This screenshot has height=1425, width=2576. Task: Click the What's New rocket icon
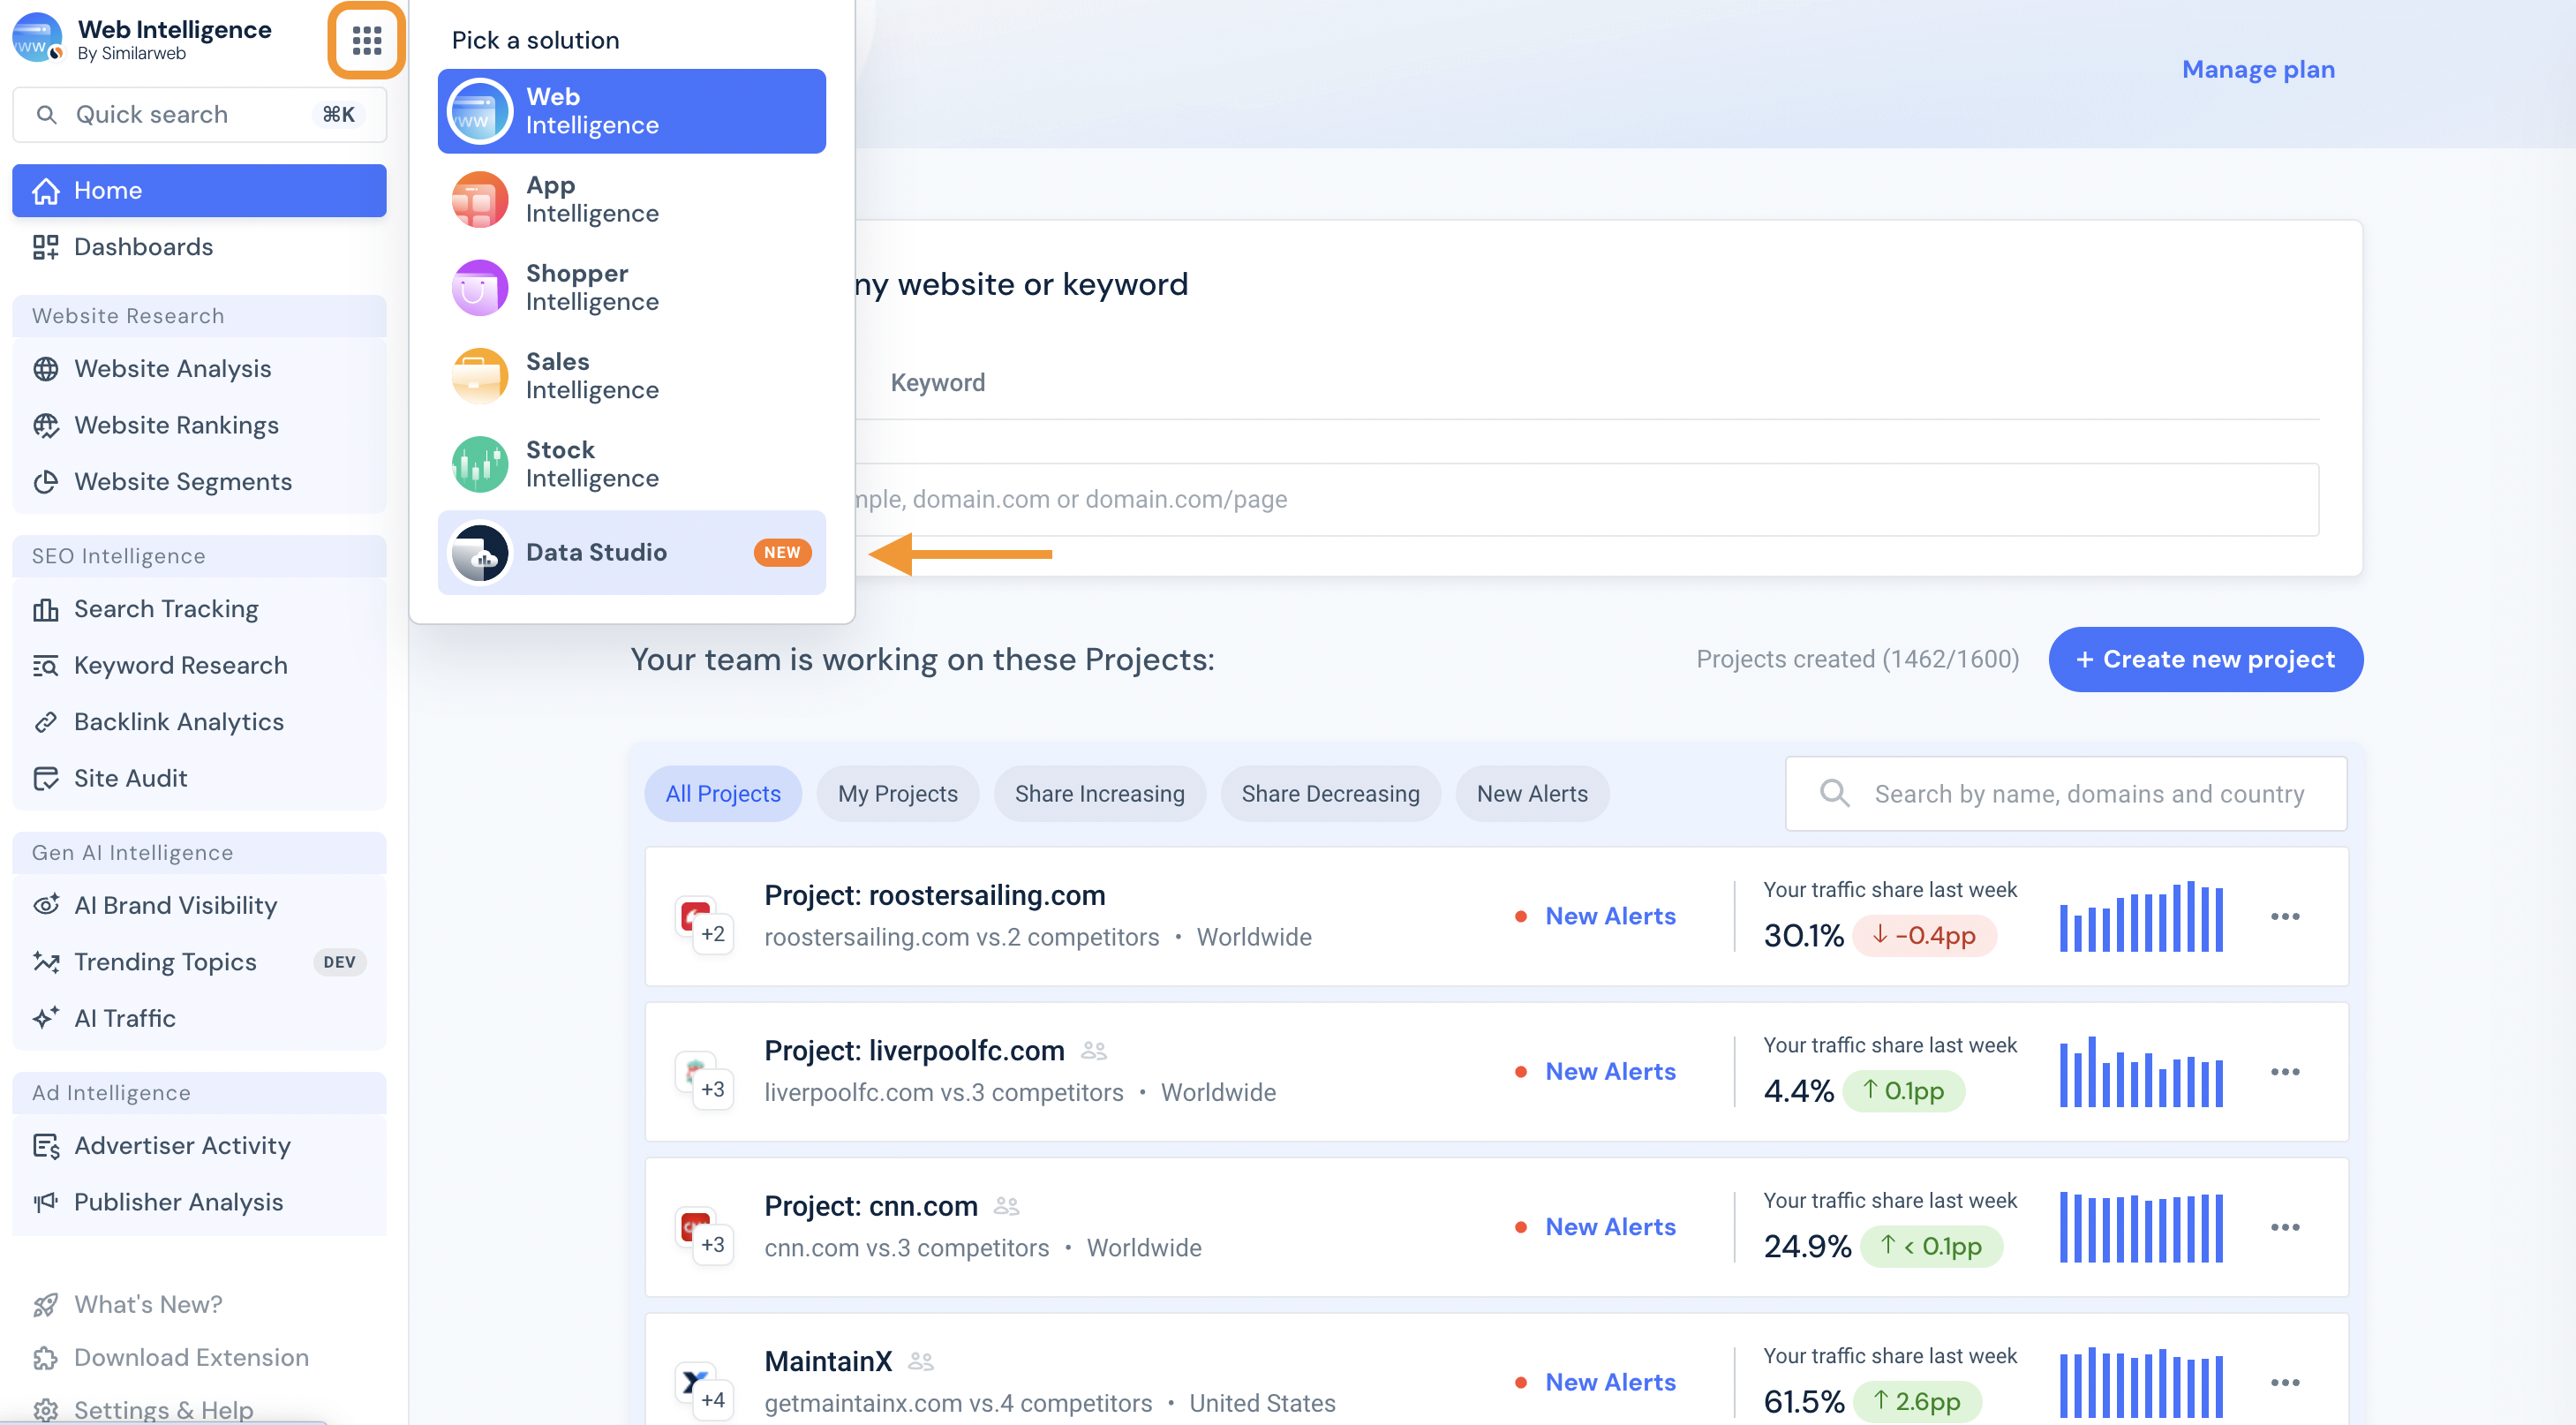click(46, 1305)
